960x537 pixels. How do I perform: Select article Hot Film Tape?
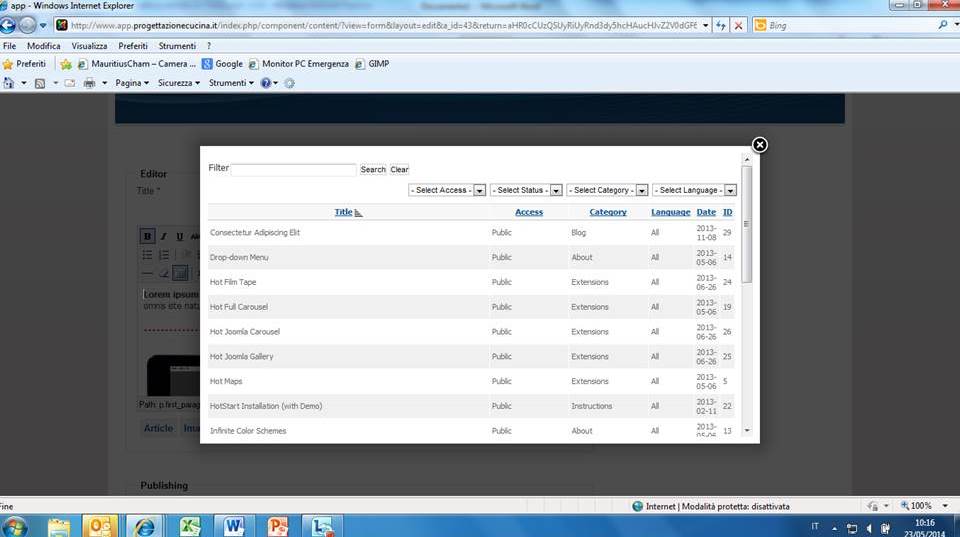[x=233, y=282]
